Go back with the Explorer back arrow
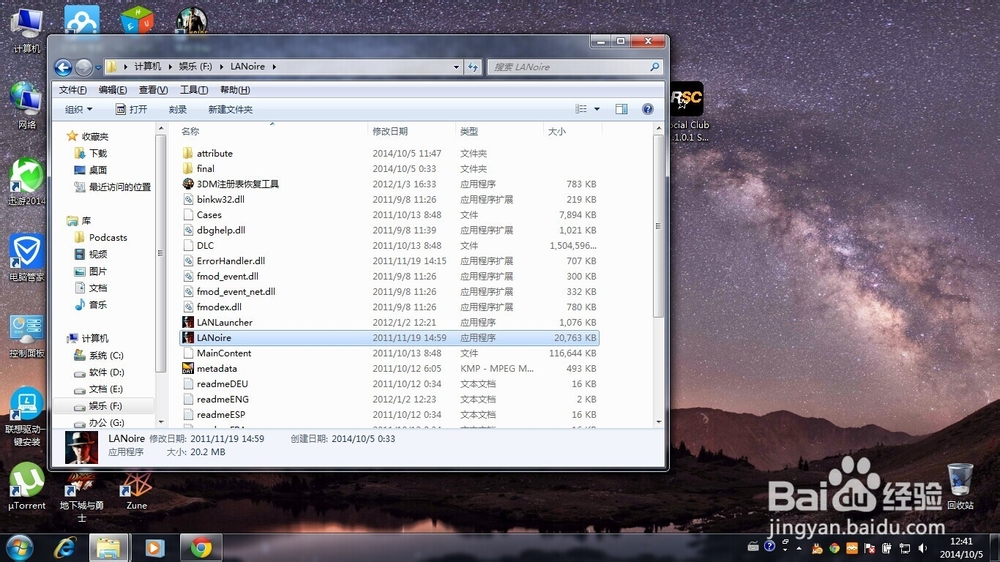Image resolution: width=1000 pixels, height=562 pixels. point(63,67)
